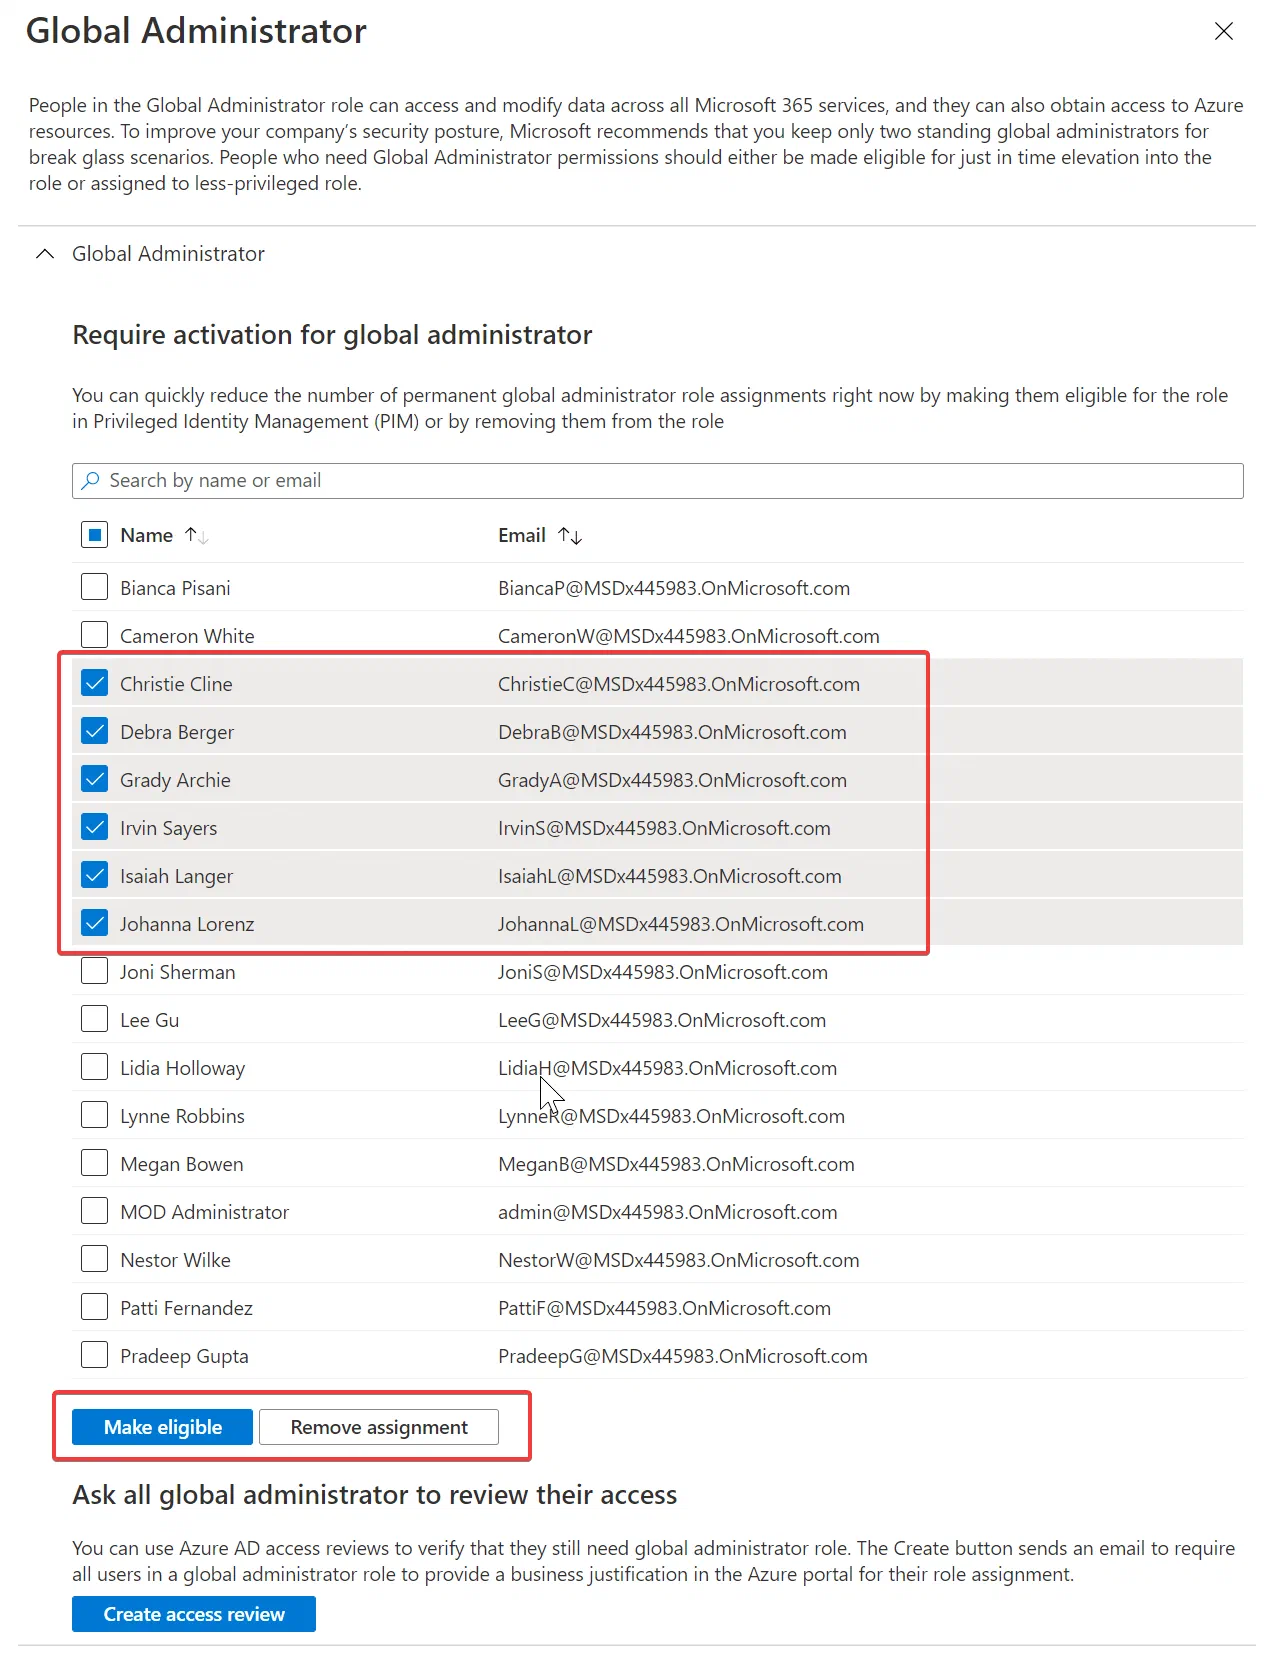Click the email NestorW@MSDx445983.OnMicrosoft.com
The width and height of the screenshot is (1271, 1674).
coord(679,1260)
